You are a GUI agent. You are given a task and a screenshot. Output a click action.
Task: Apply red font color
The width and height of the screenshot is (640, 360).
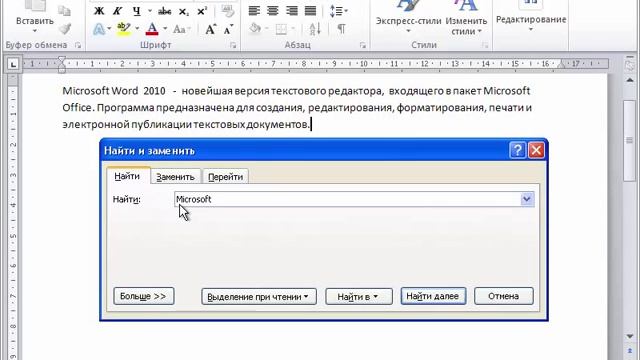point(152,29)
